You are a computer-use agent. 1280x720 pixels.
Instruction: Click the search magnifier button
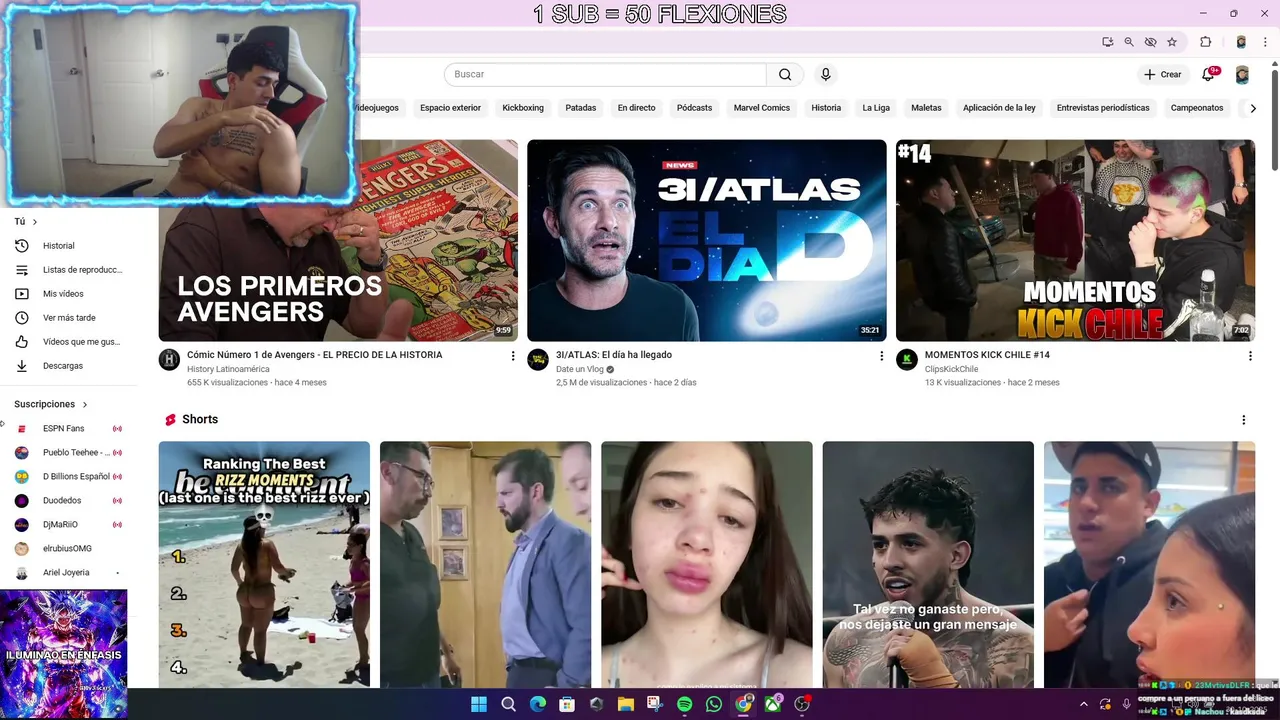click(x=785, y=74)
